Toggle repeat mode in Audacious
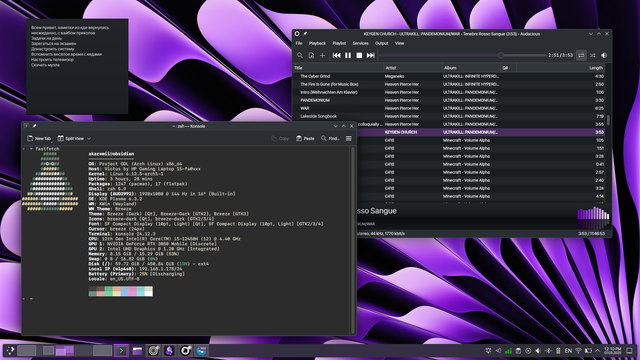Screen dimensions: 640x360 (x=581, y=56)
